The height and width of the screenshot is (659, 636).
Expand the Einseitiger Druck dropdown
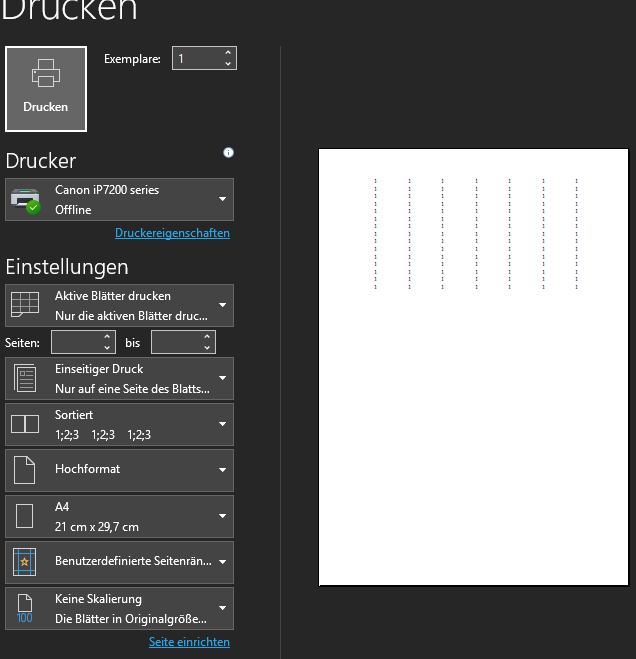click(222, 379)
